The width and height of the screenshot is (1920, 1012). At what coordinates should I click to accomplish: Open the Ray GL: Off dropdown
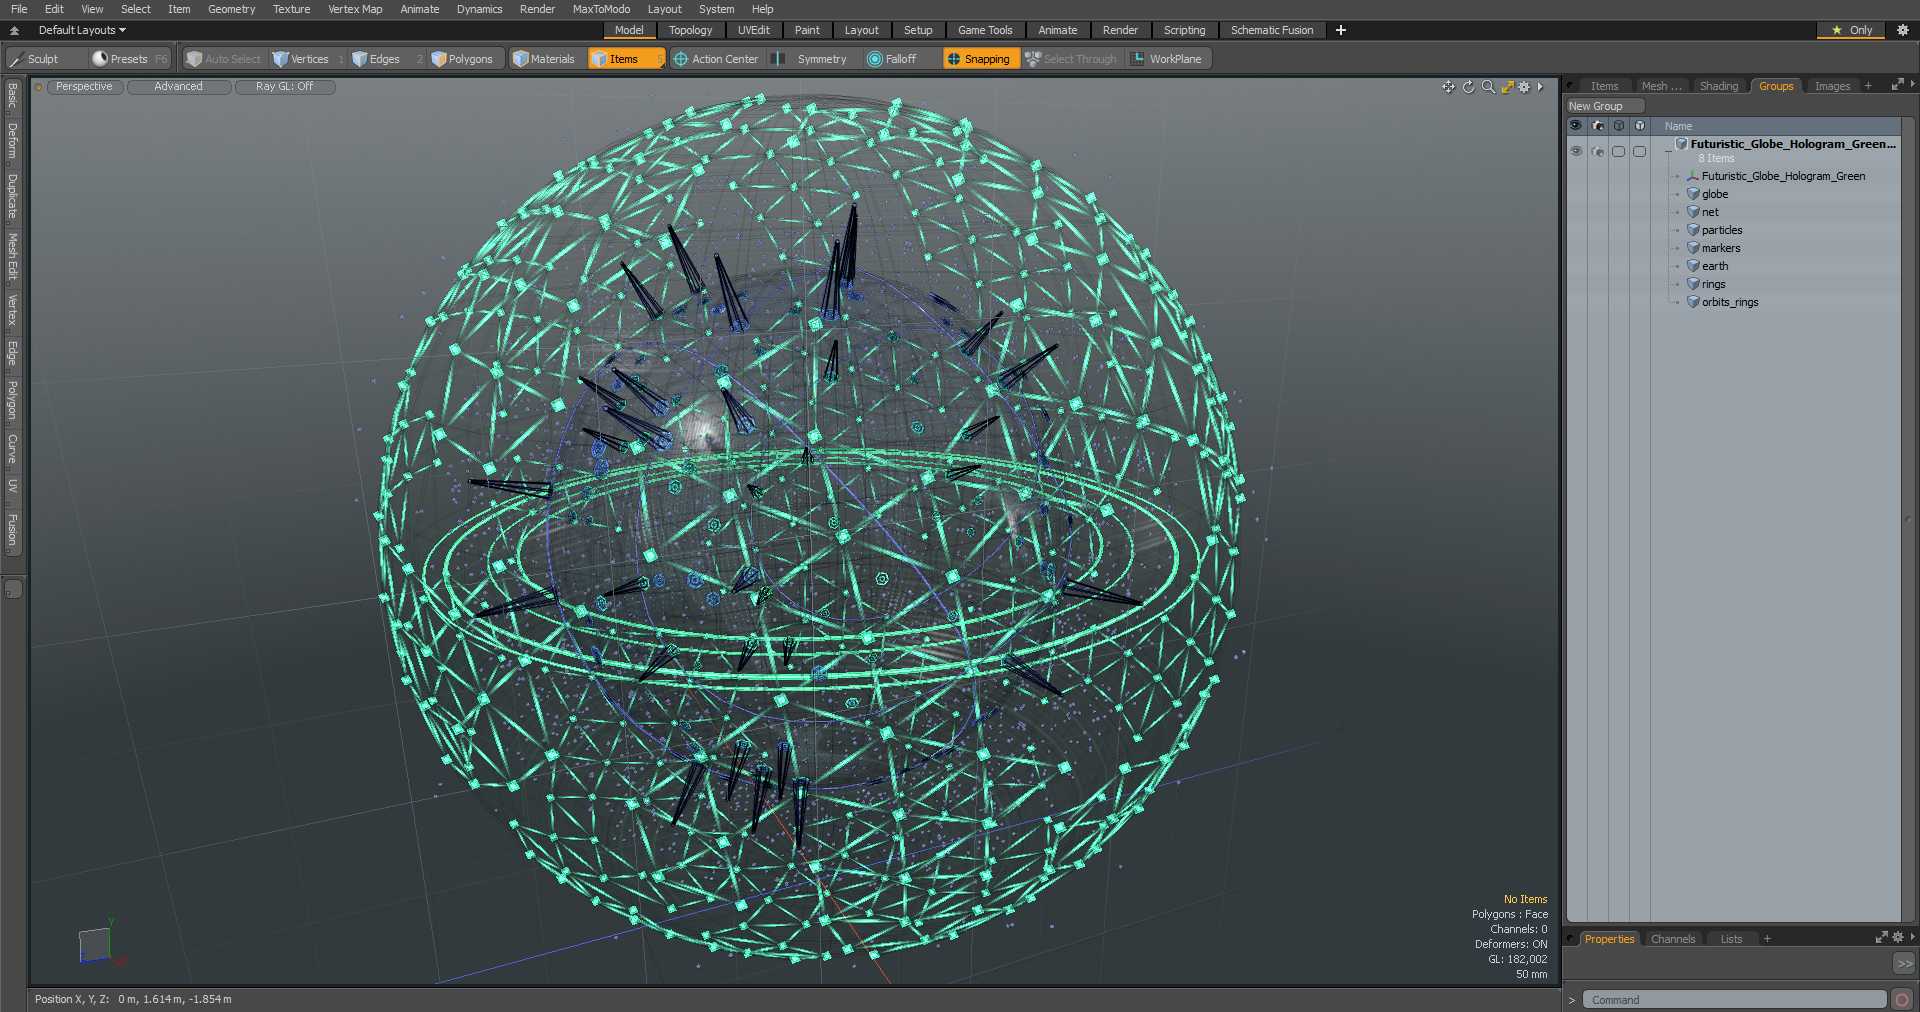point(285,87)
